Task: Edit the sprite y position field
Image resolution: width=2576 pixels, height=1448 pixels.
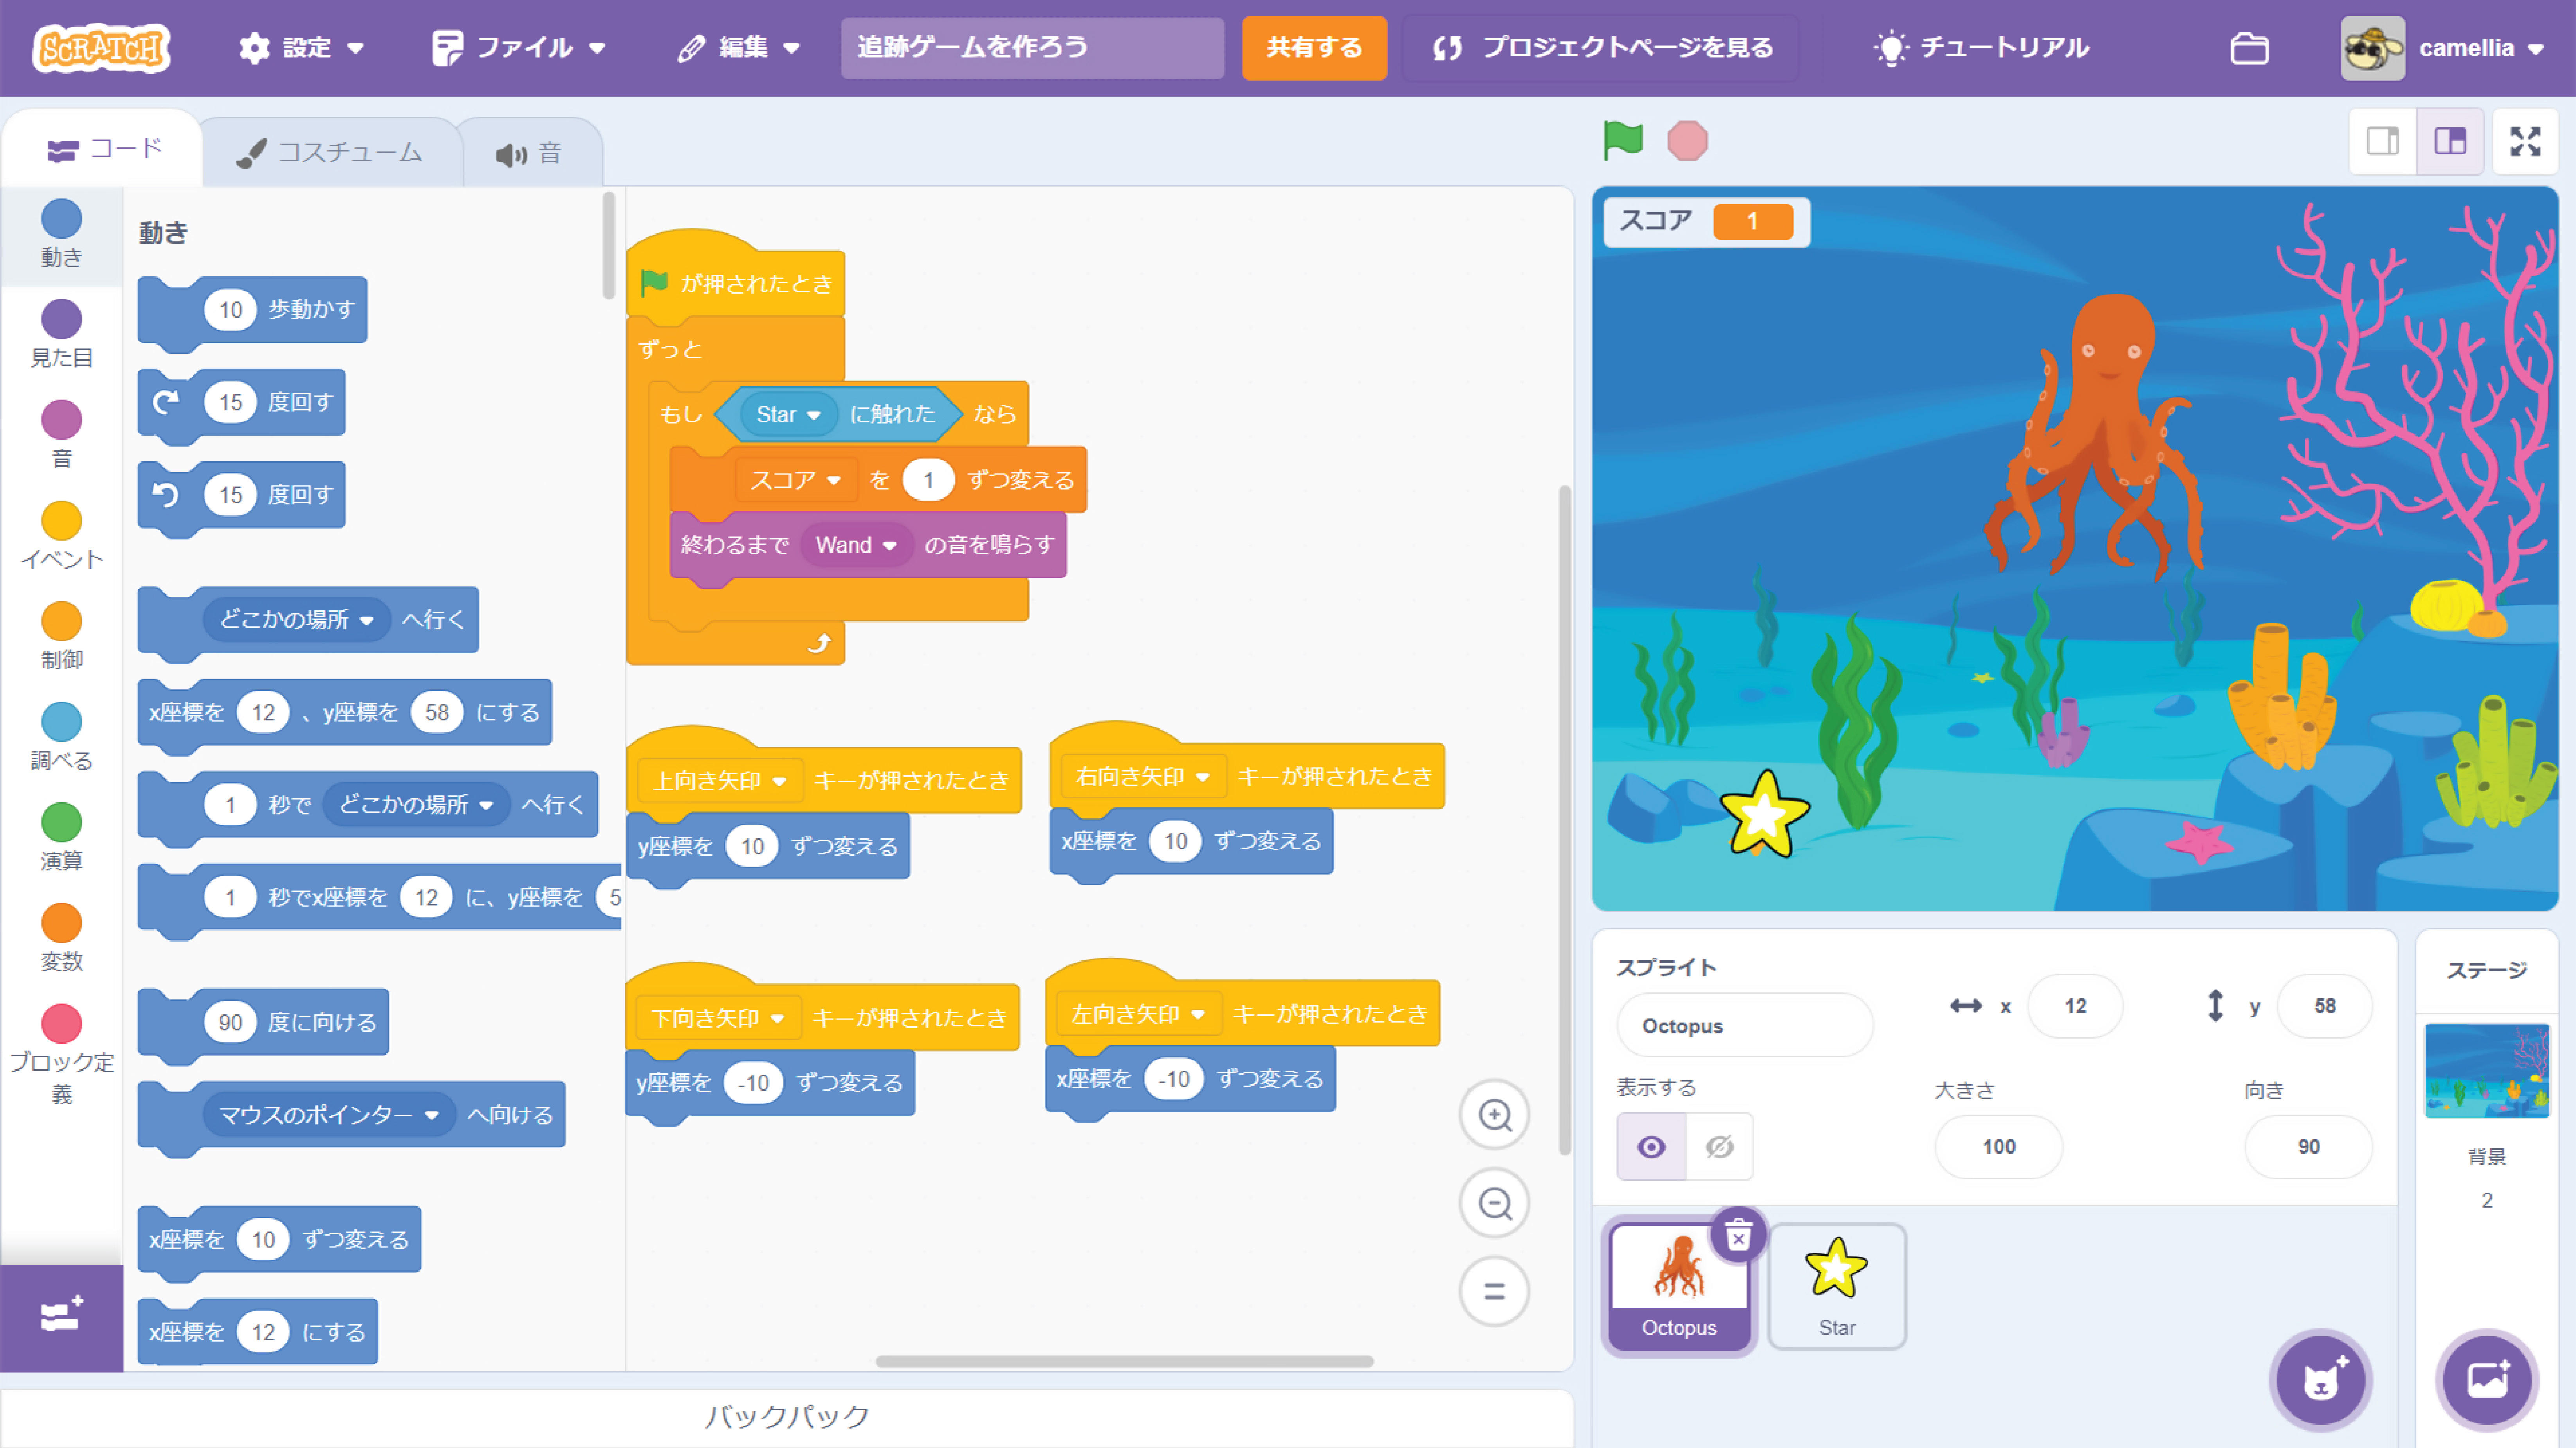Action: tap(2324, 1006)
